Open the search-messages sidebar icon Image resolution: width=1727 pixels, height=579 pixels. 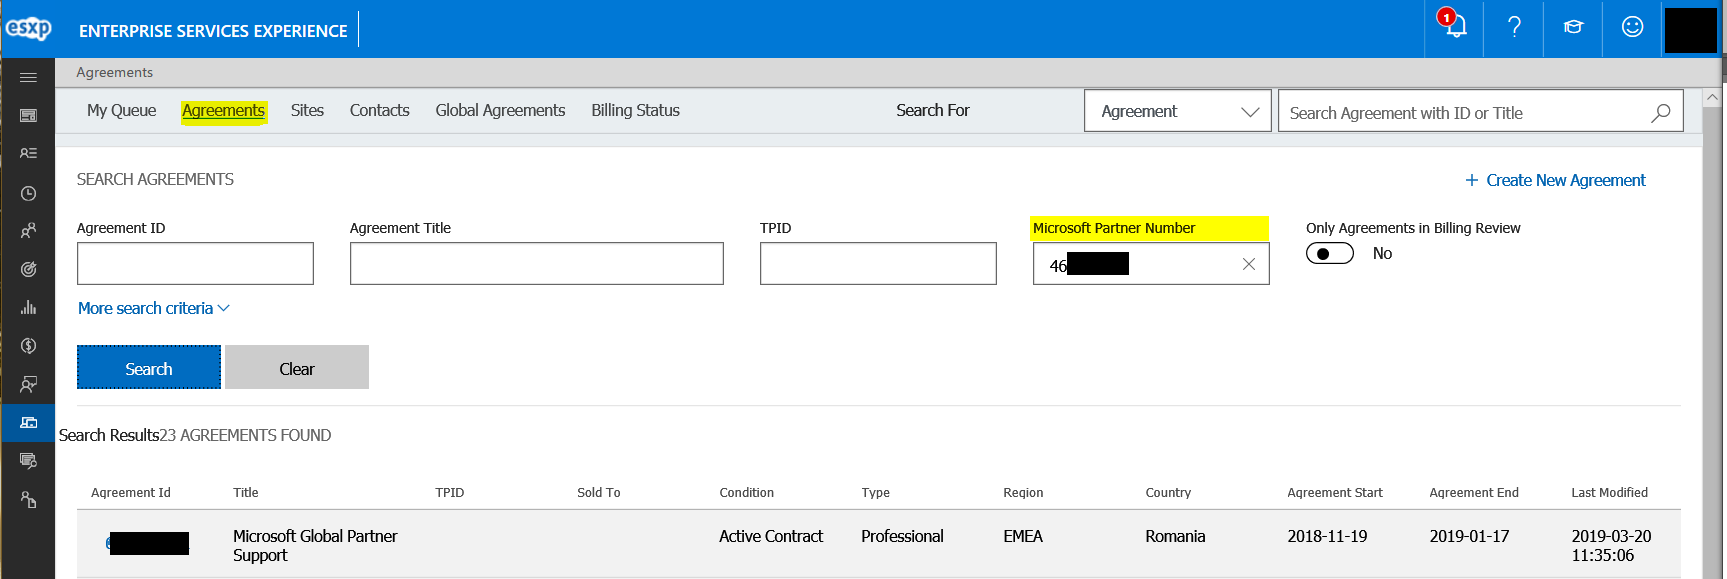[x=28, y=461]
